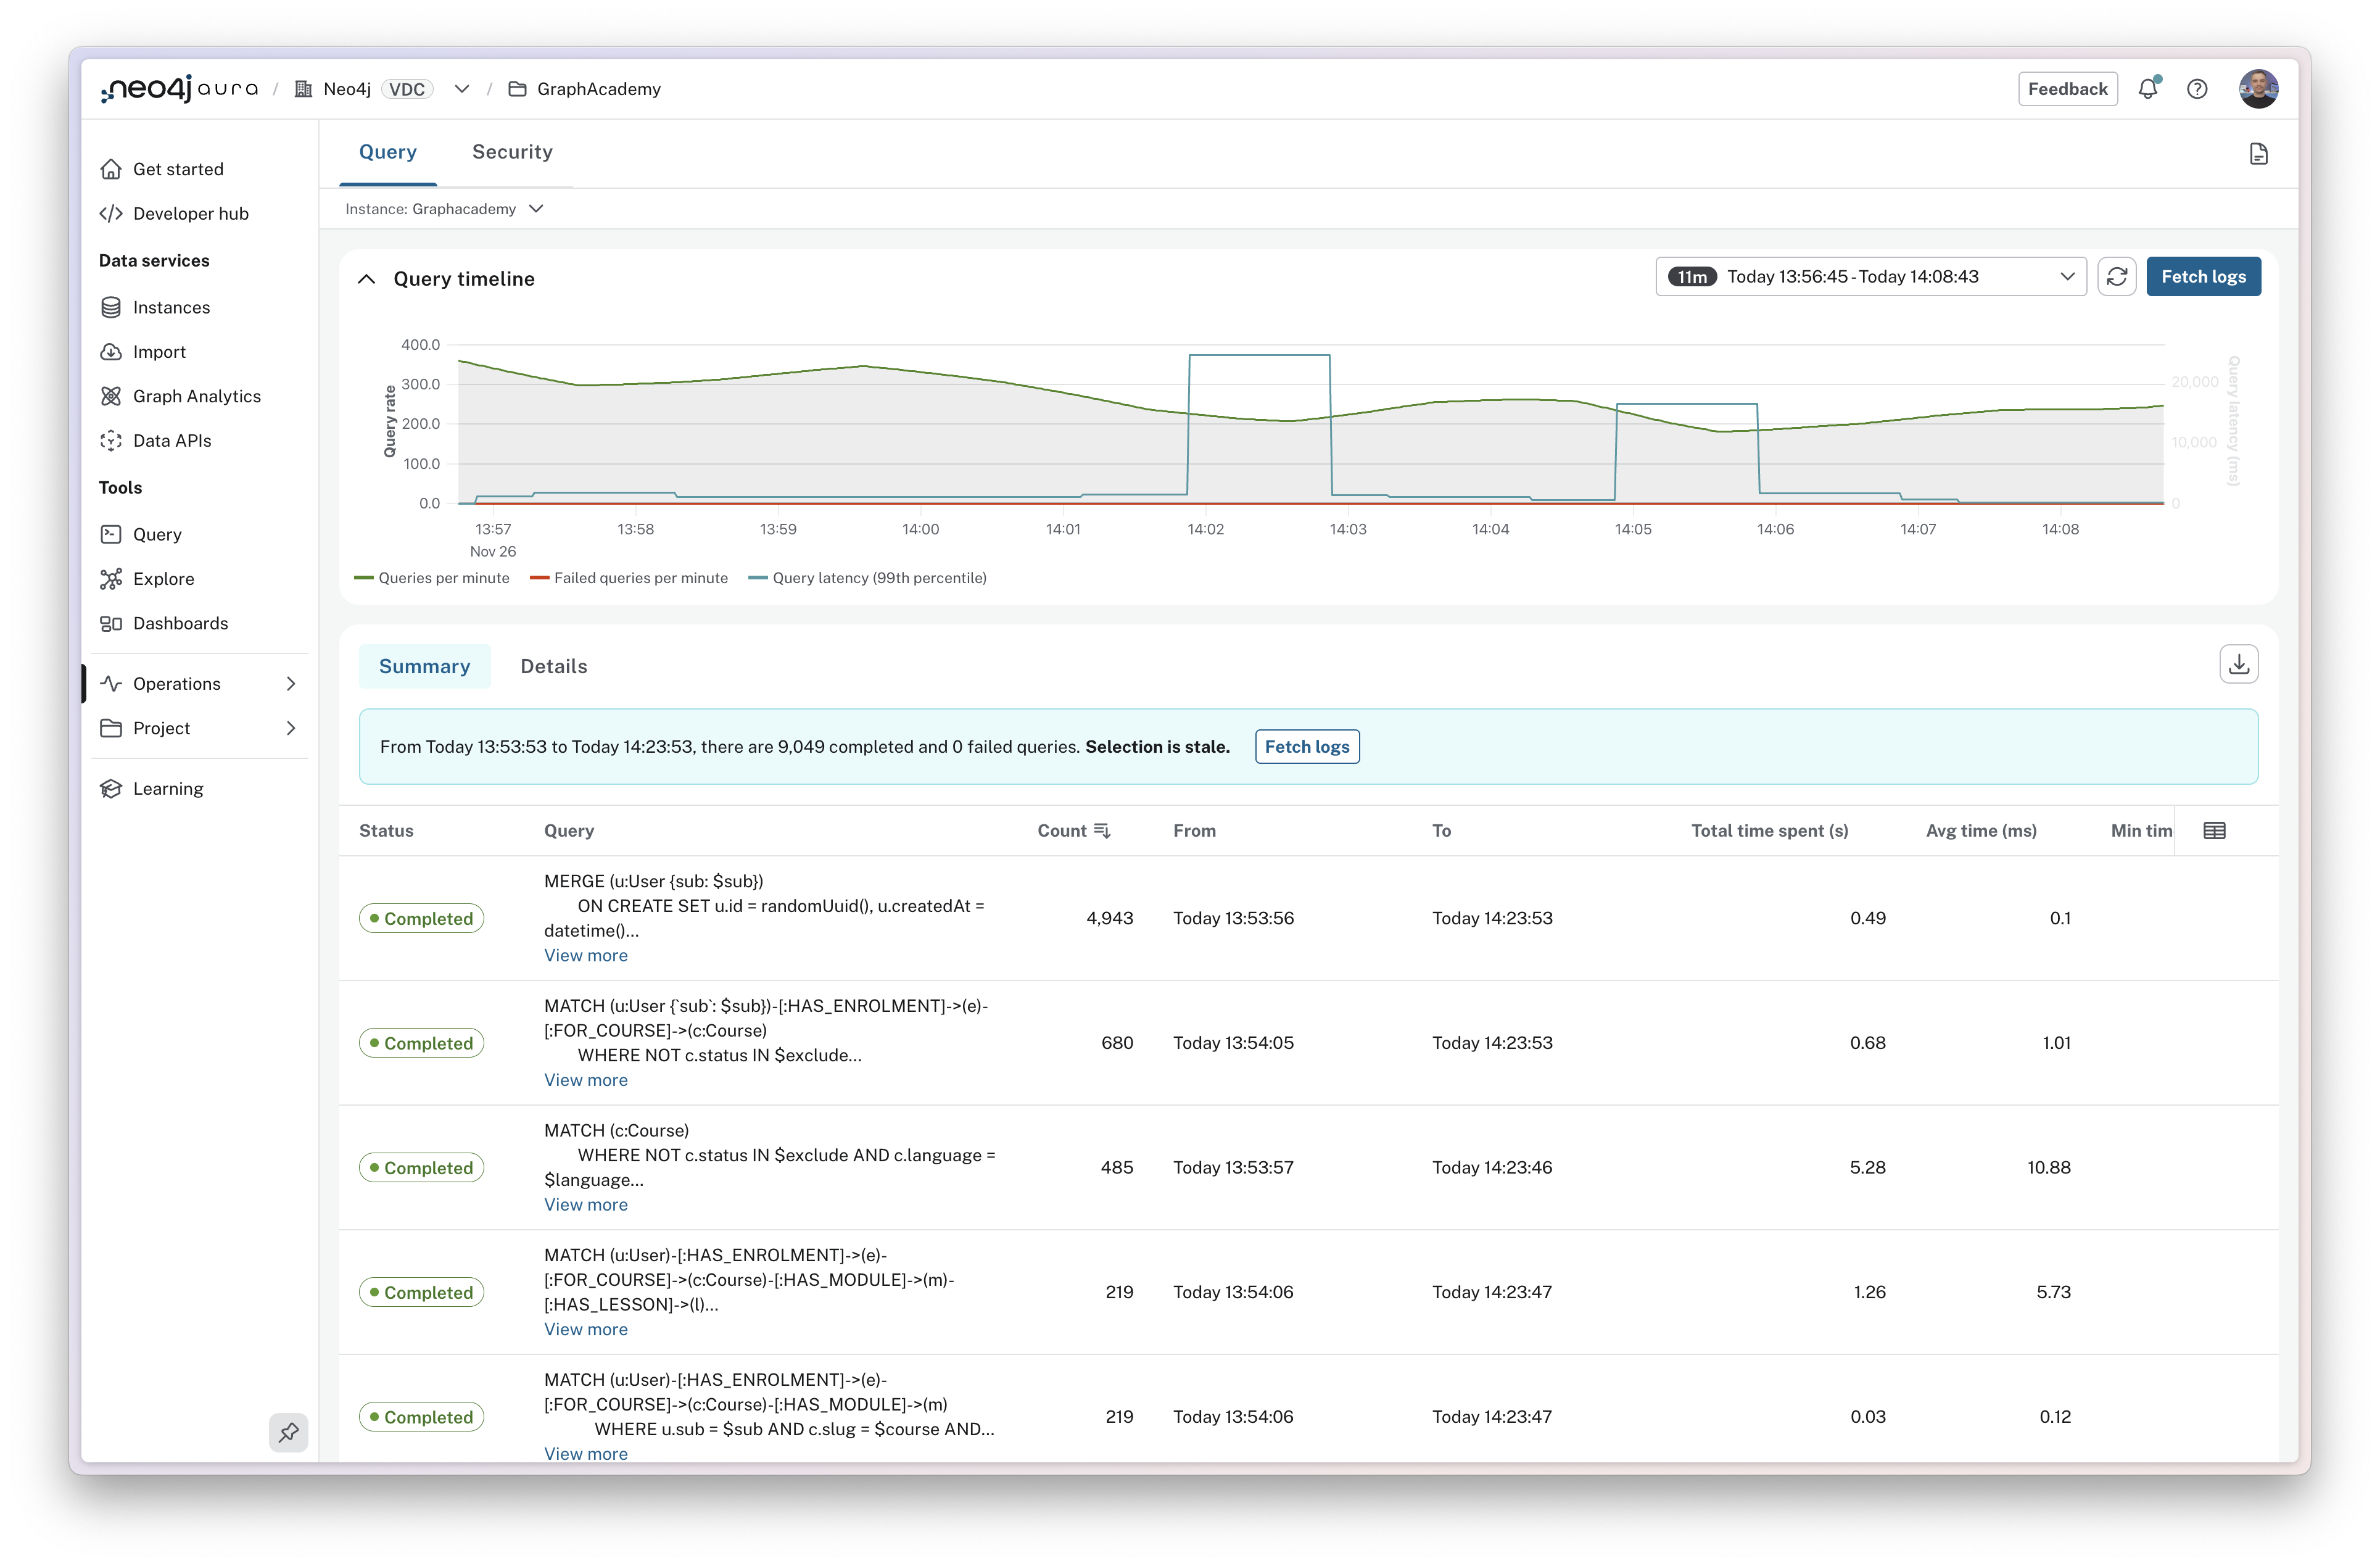2380x1566 pixels.
Task: Open the table column settings icon
Action: 2215,830
